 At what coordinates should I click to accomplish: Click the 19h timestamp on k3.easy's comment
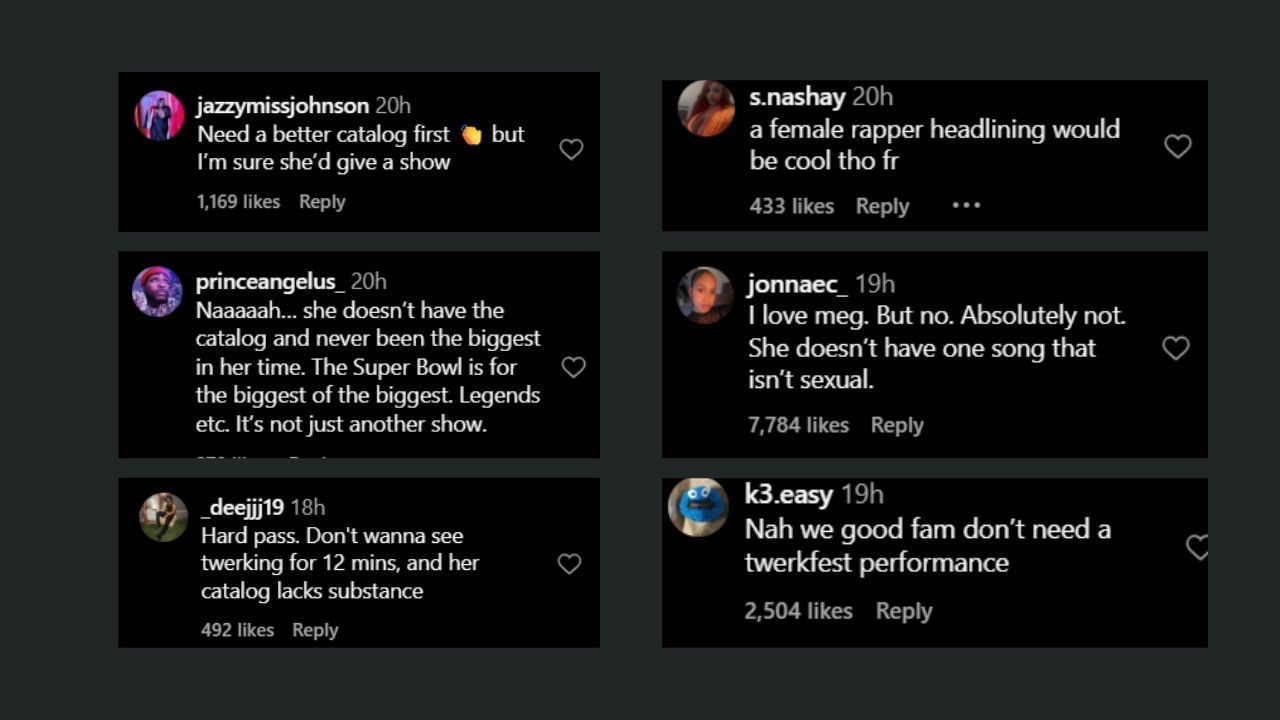(861, 494)
